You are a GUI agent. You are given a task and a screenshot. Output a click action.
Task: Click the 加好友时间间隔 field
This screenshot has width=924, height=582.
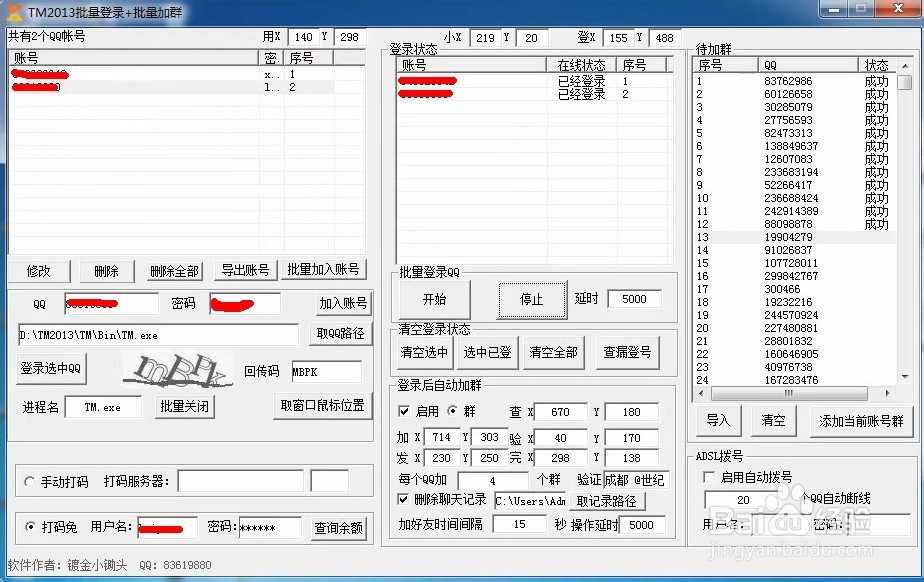(x=519, y=524)
